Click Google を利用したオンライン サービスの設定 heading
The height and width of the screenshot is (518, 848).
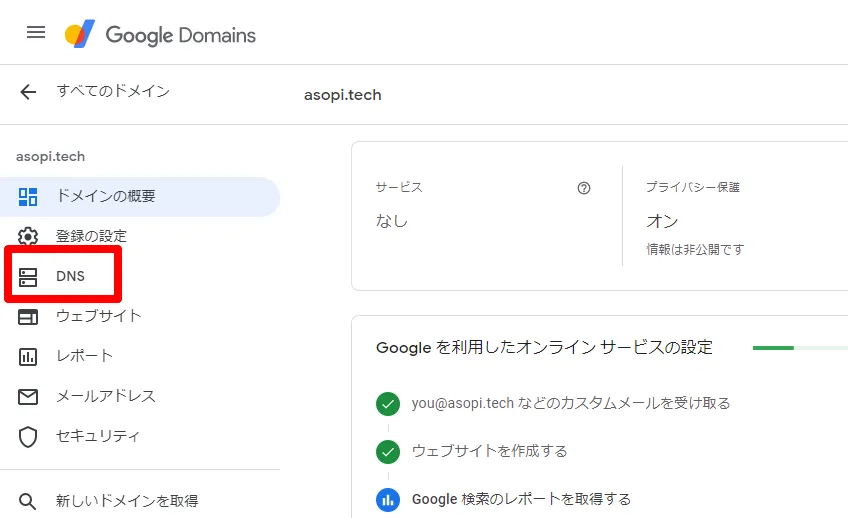544,347
